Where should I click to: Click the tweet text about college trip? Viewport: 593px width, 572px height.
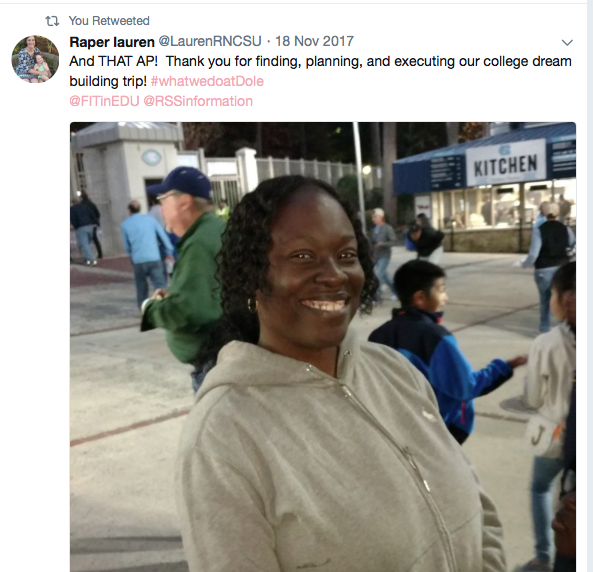(x=320, y=71)
